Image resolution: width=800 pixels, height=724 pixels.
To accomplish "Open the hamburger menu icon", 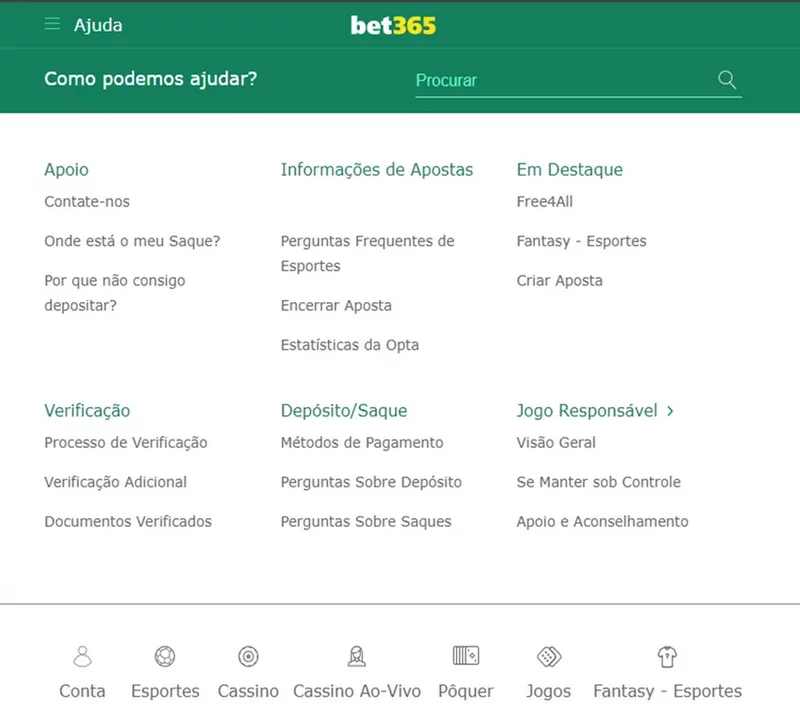I will click(x=52, y=25).
